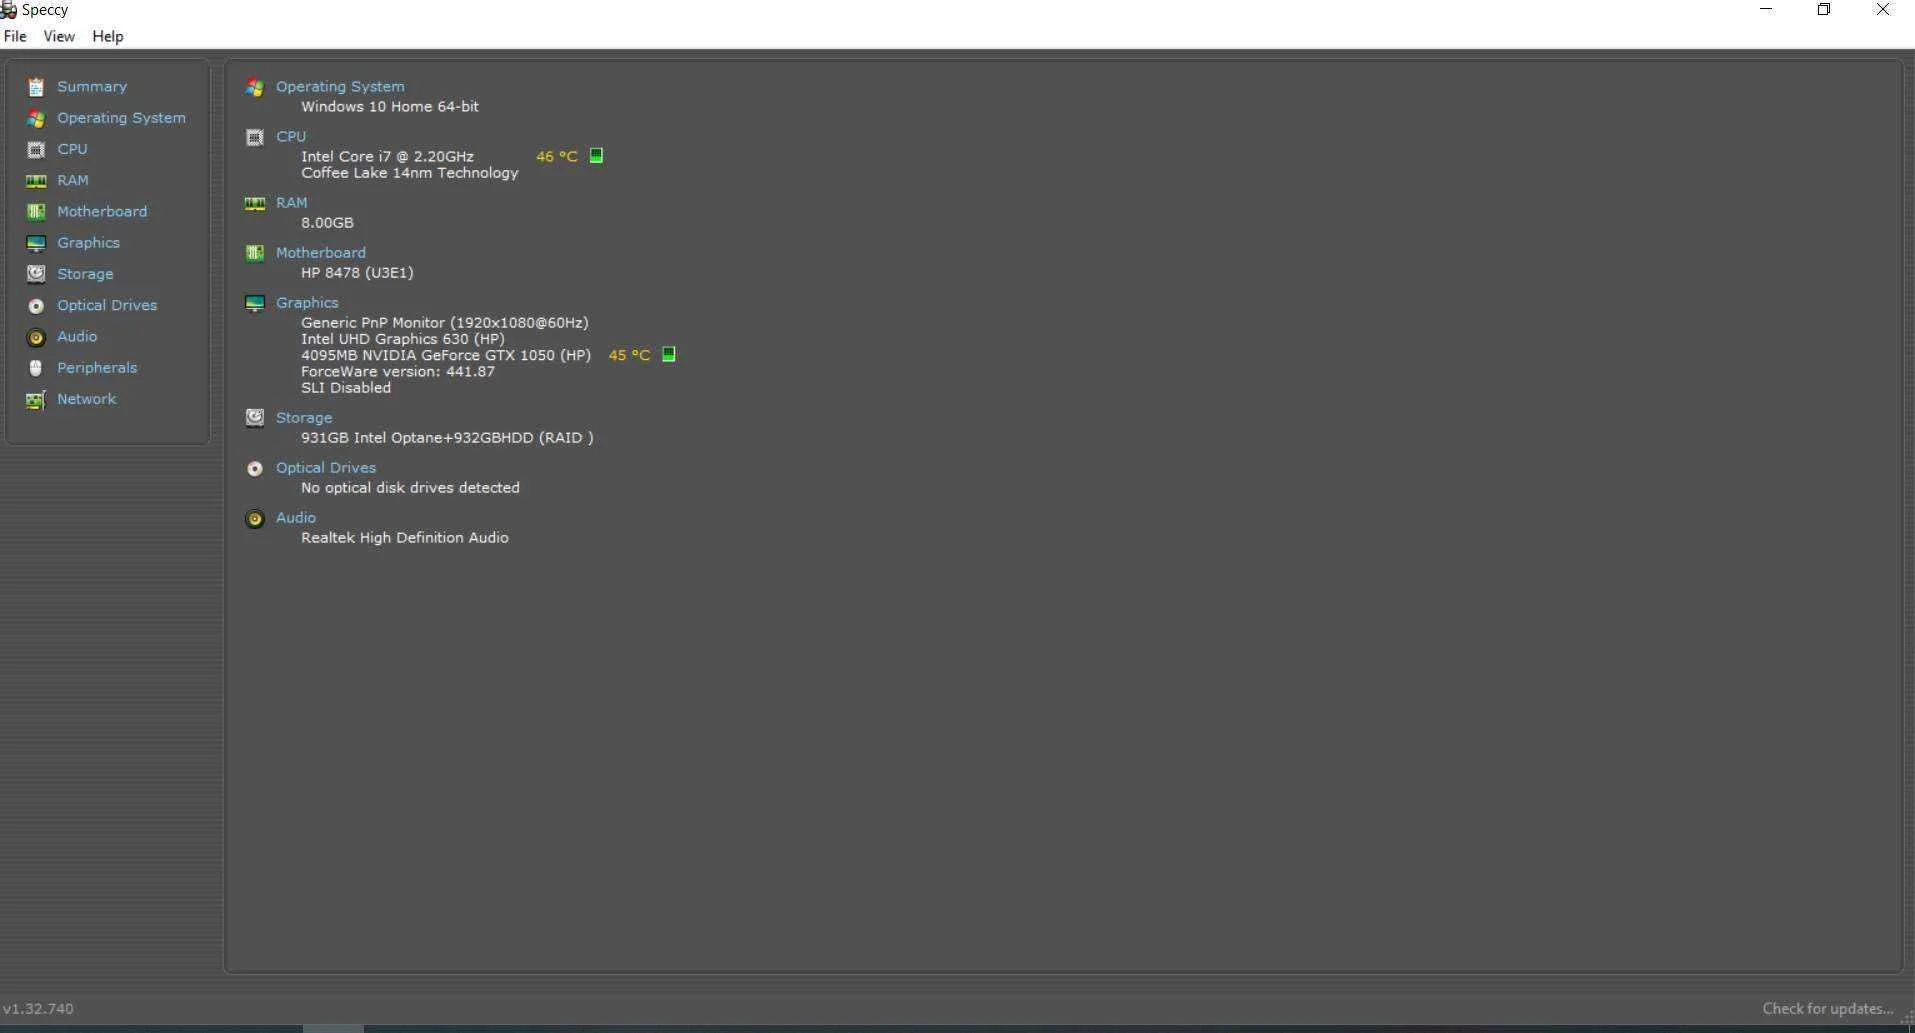Click the Peripherals mouse icon in sidebar
1915x1033 pixels.
(x=36, y=368)
